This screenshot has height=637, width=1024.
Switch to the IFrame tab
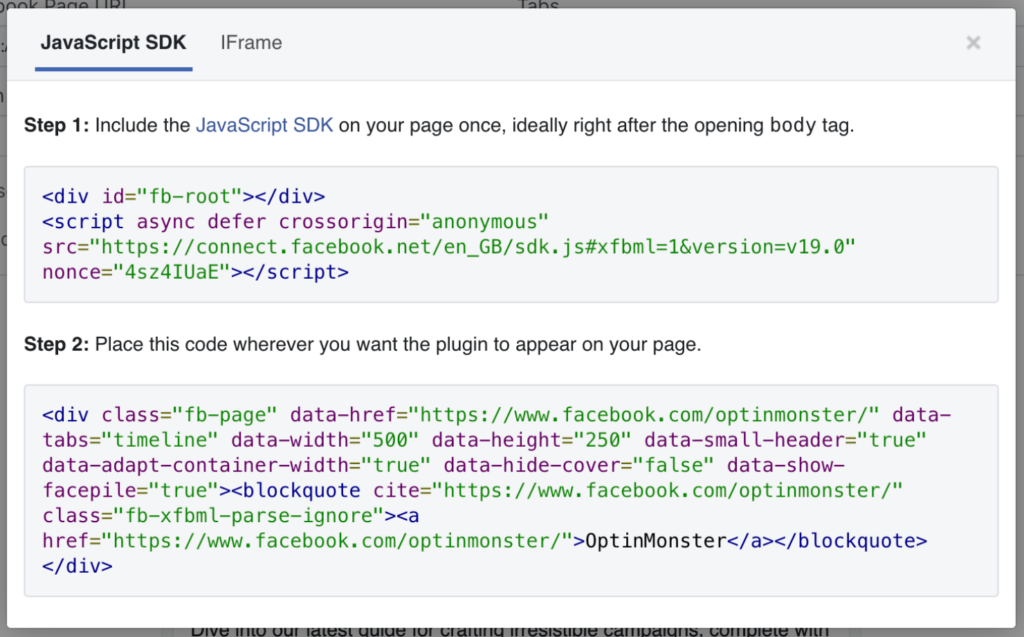[x=251, y=43]
